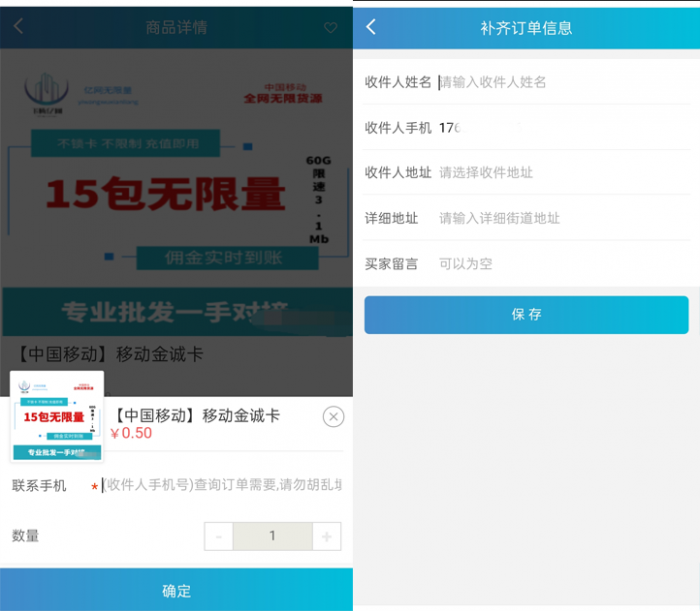Tap the product title below the banner
Viewport: 700px width, 611px height.
pos(110,354)
